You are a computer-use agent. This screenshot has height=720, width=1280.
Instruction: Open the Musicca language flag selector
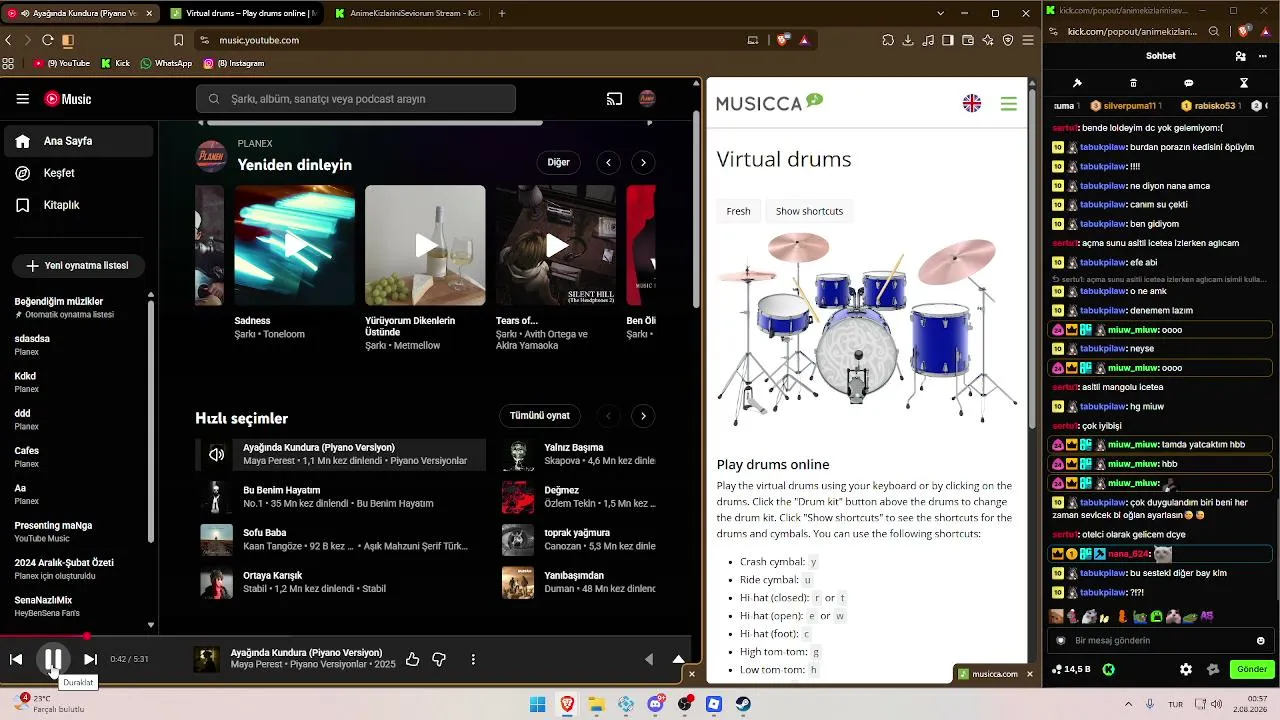(x=972, y=103)
